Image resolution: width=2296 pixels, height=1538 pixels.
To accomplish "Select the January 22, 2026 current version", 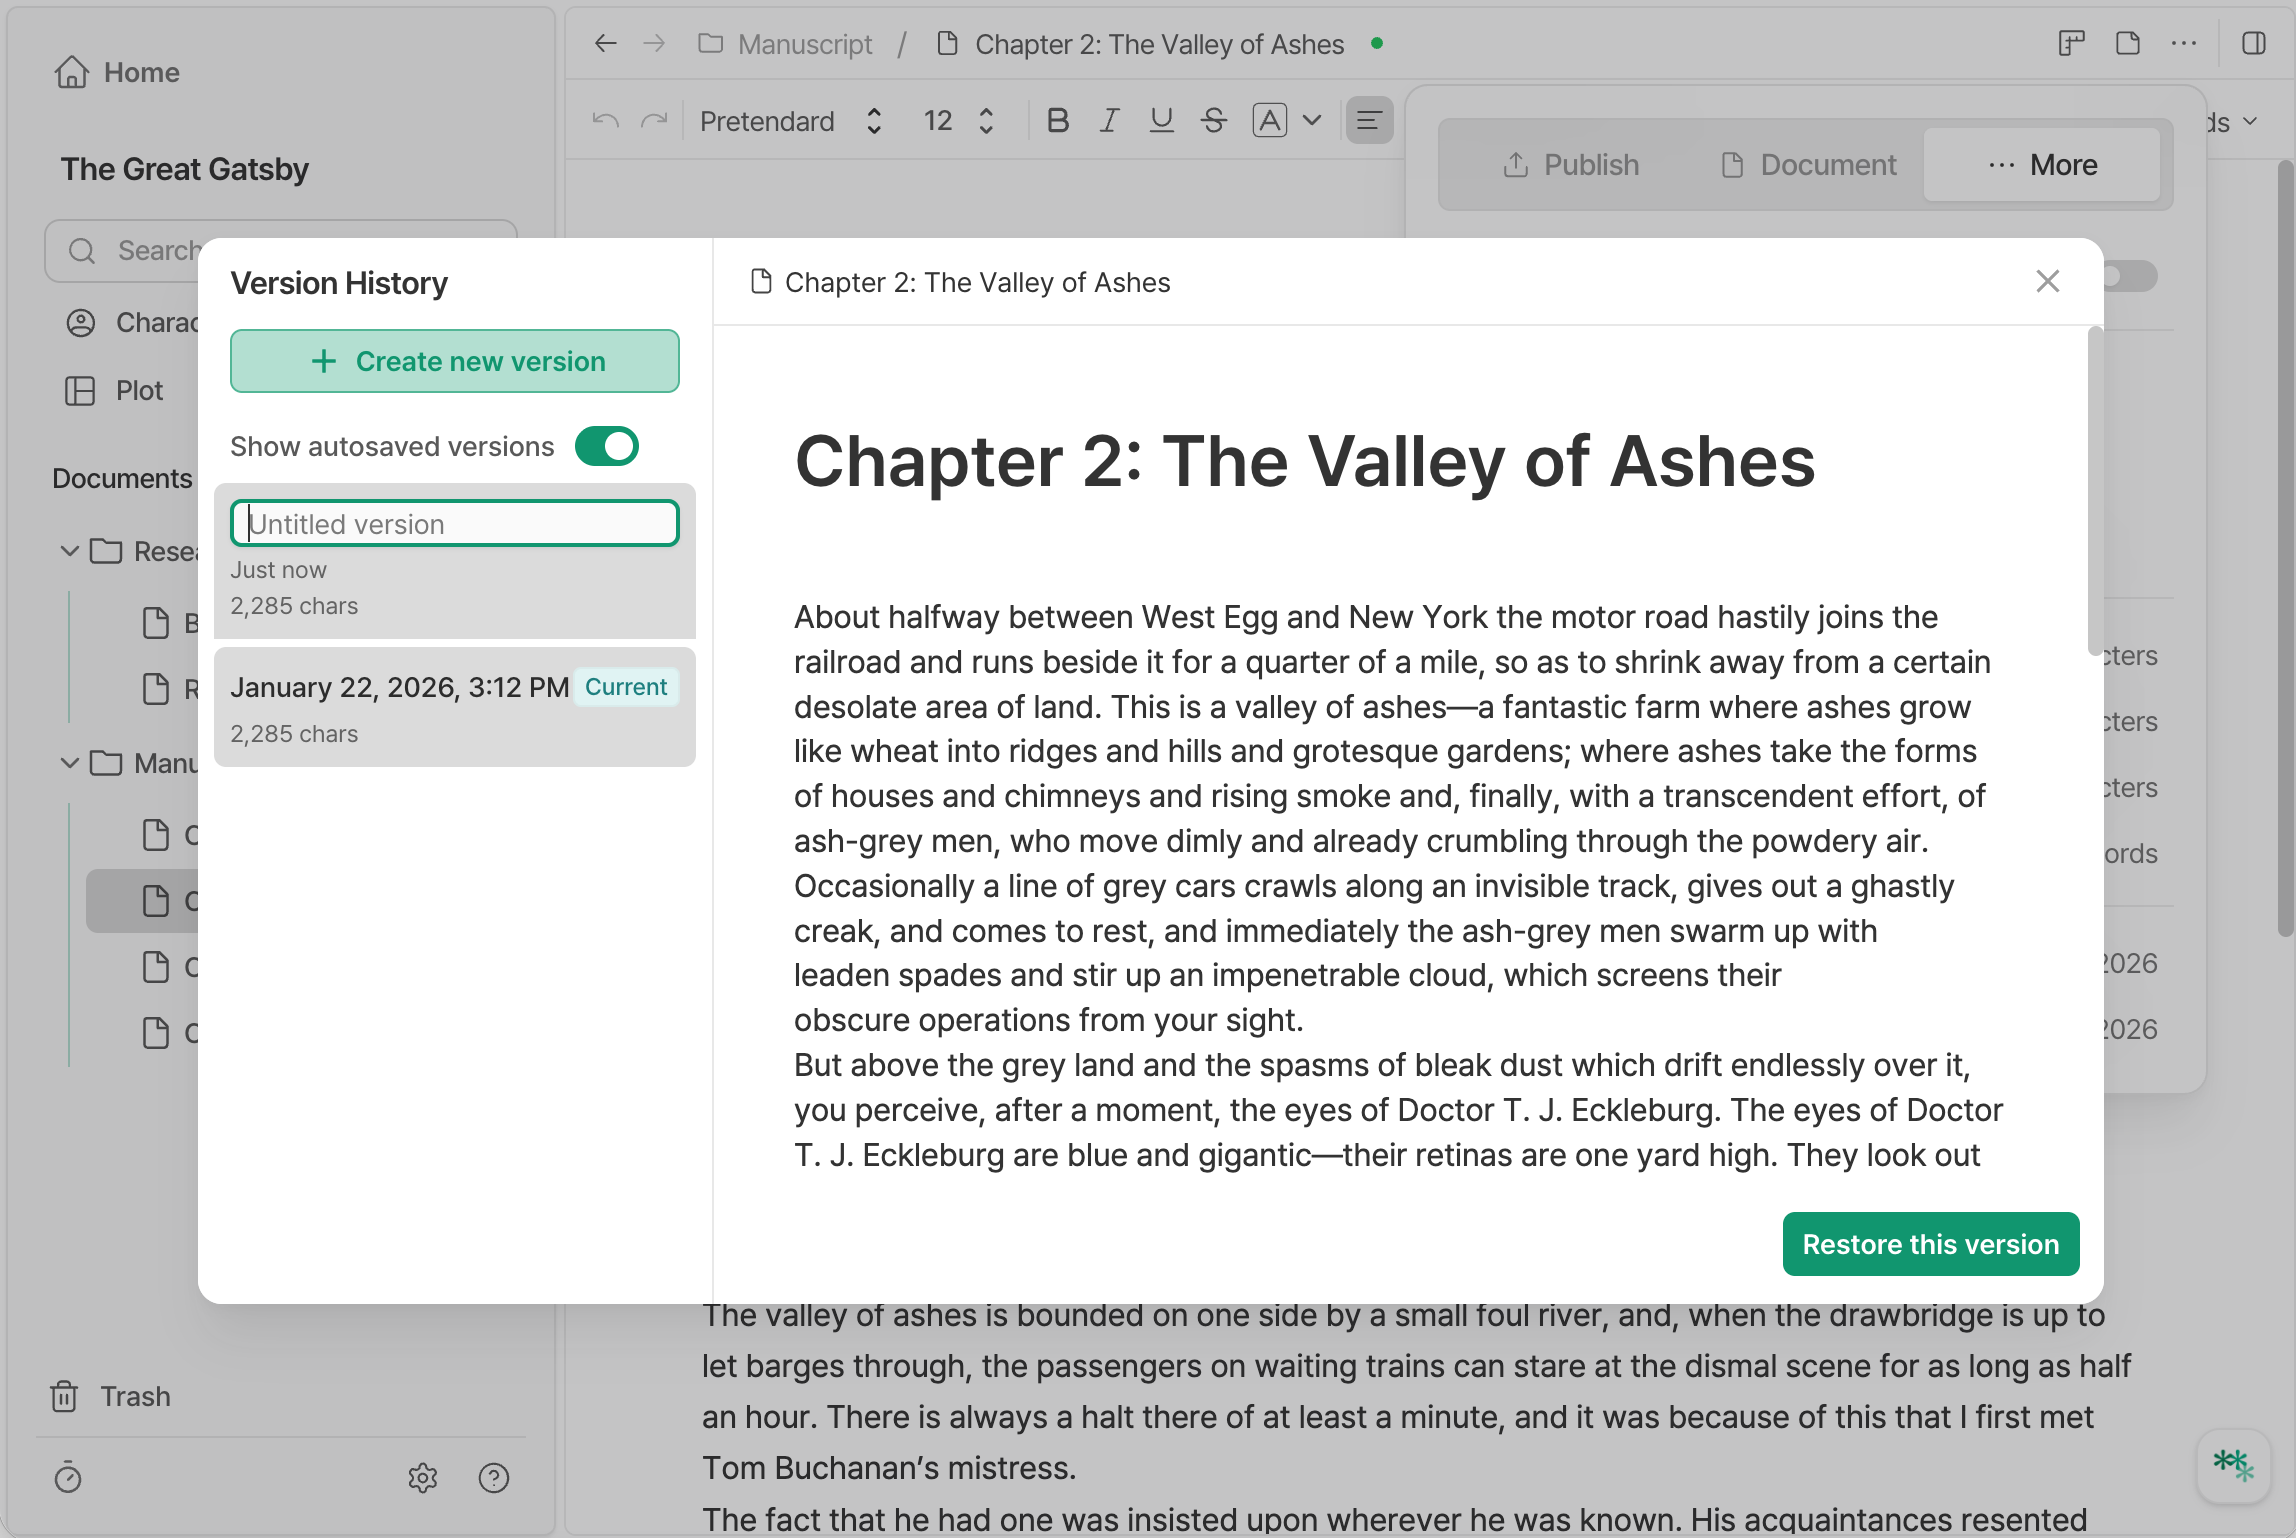I will point(455,707).
